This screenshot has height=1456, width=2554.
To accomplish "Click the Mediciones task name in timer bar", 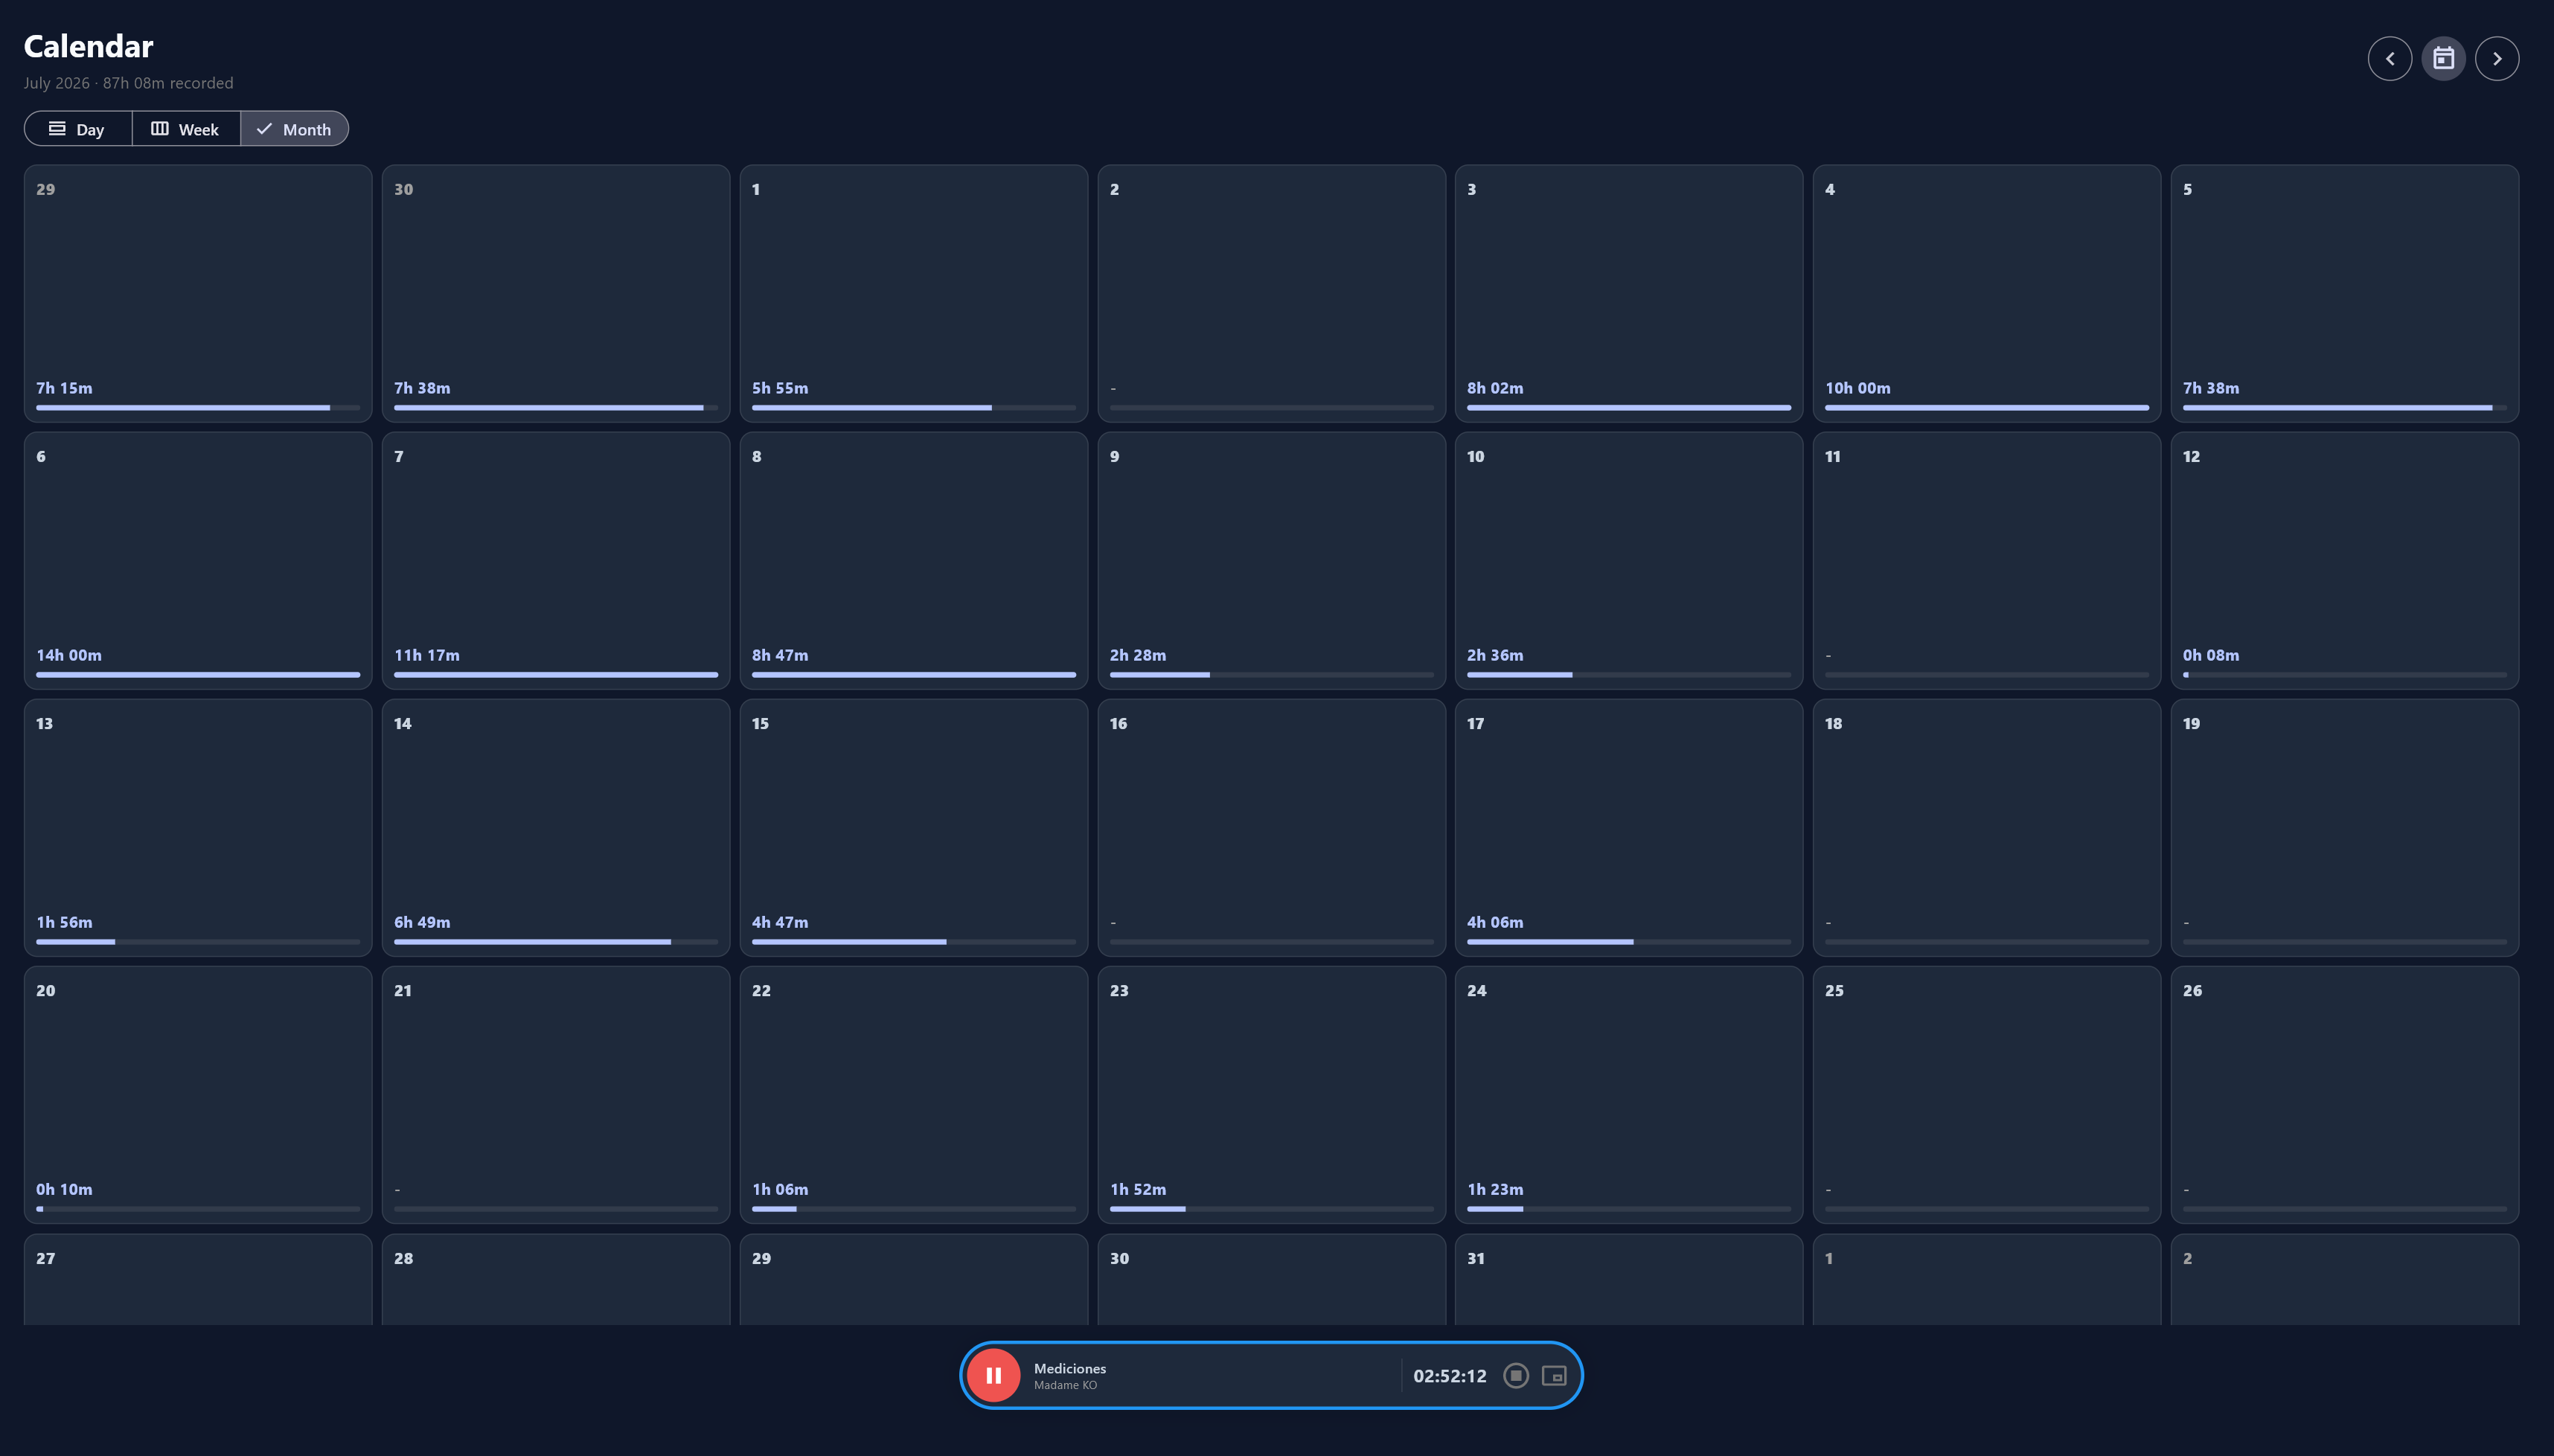I will 1069,1368.
